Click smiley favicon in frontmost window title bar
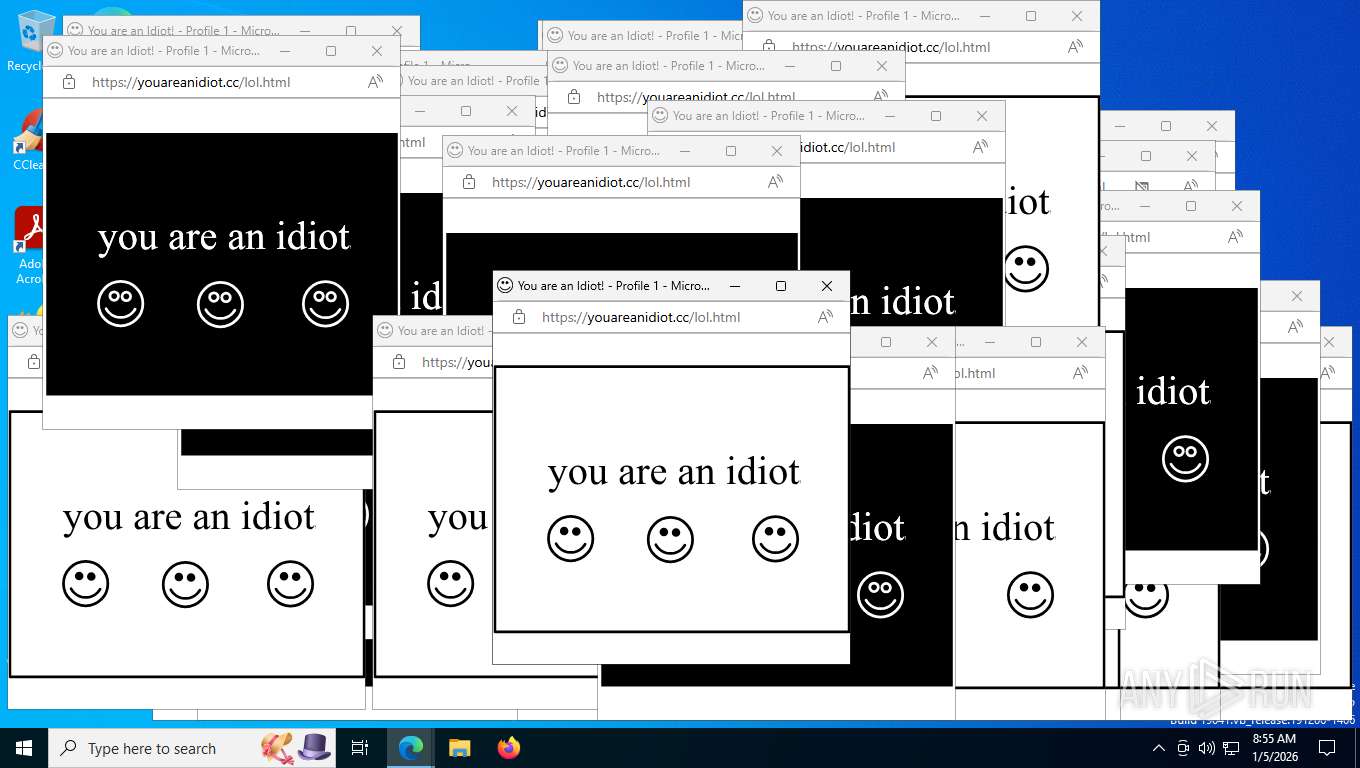This screenshot has width=1360, height=768. click(x=505, y=285)
